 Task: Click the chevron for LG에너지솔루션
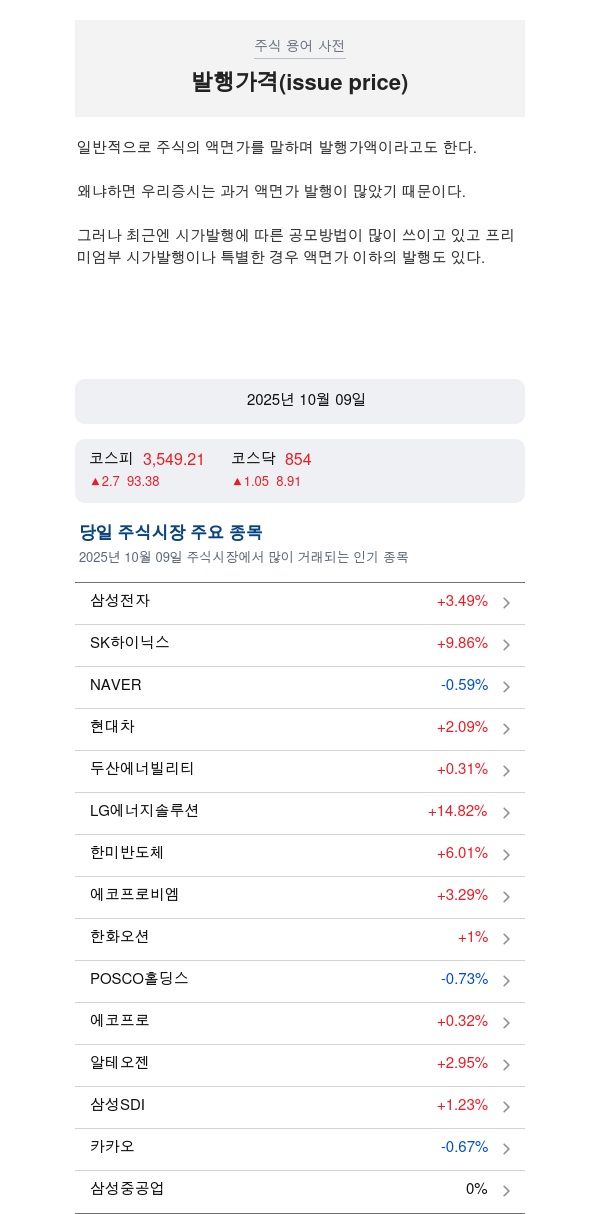(506, 813)
